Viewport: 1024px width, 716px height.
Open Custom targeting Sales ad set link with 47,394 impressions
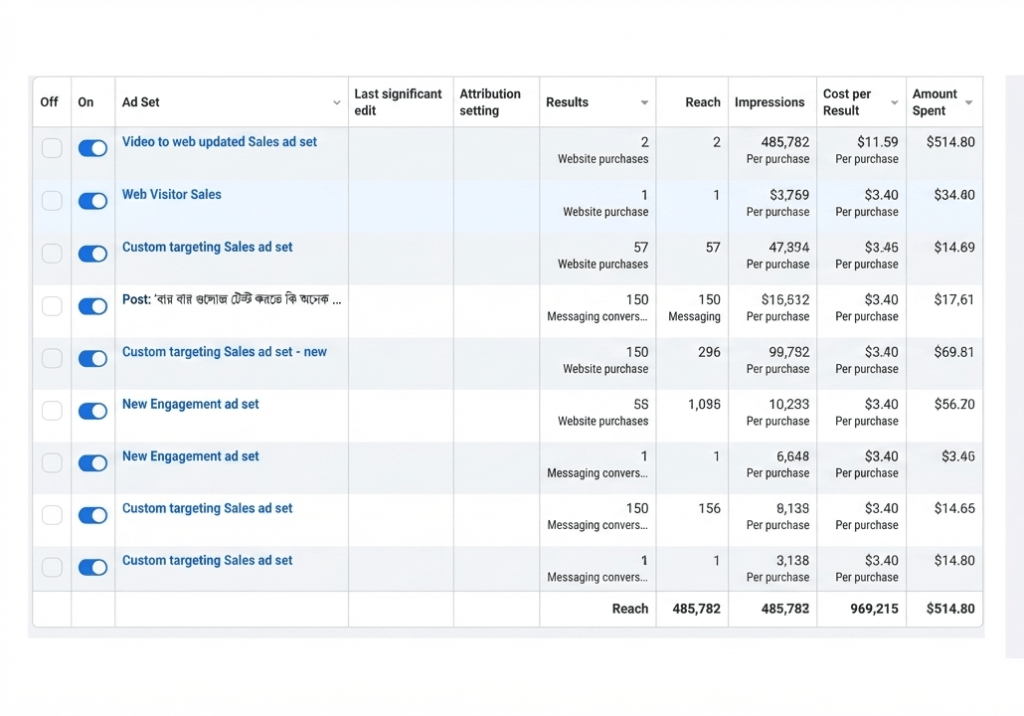[207, 247]
